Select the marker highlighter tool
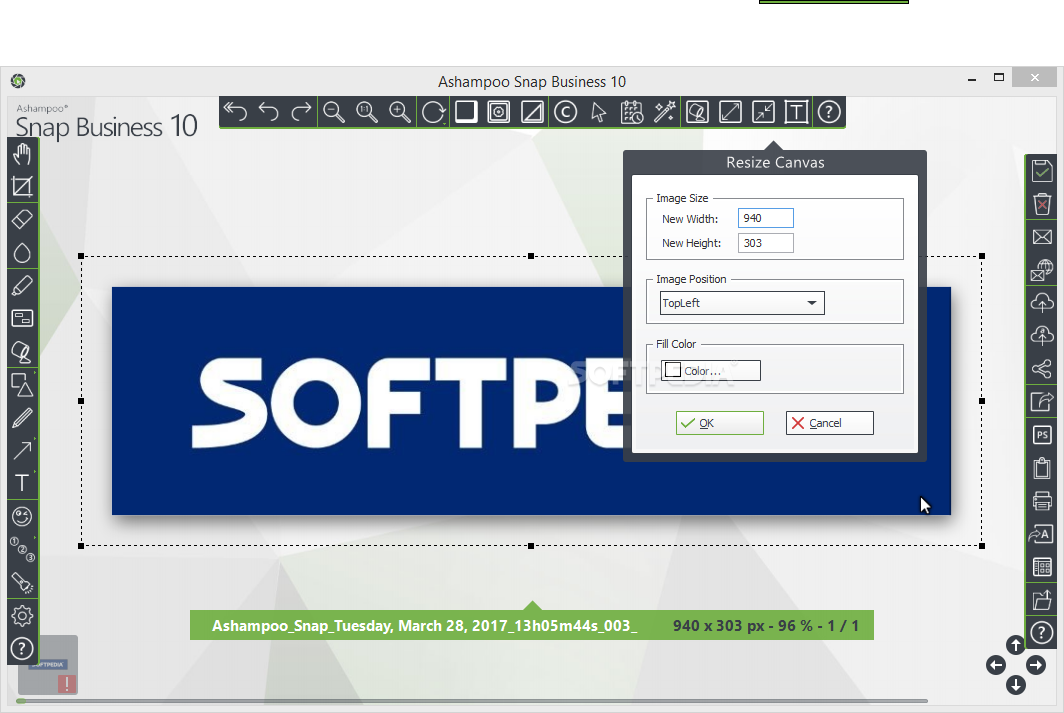 pyautogui.click(x=22, y=285)
